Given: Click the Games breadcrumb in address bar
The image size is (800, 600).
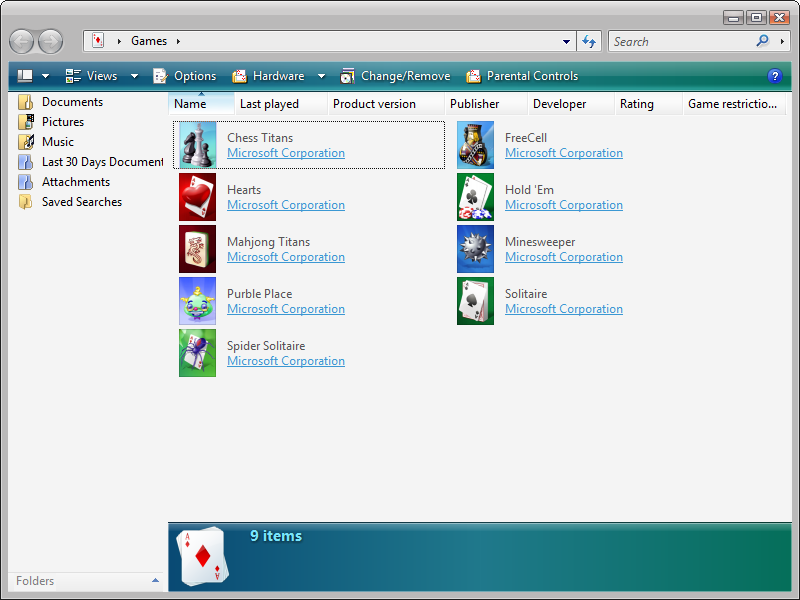Looking at the screenshot, I should pos(149,41).
